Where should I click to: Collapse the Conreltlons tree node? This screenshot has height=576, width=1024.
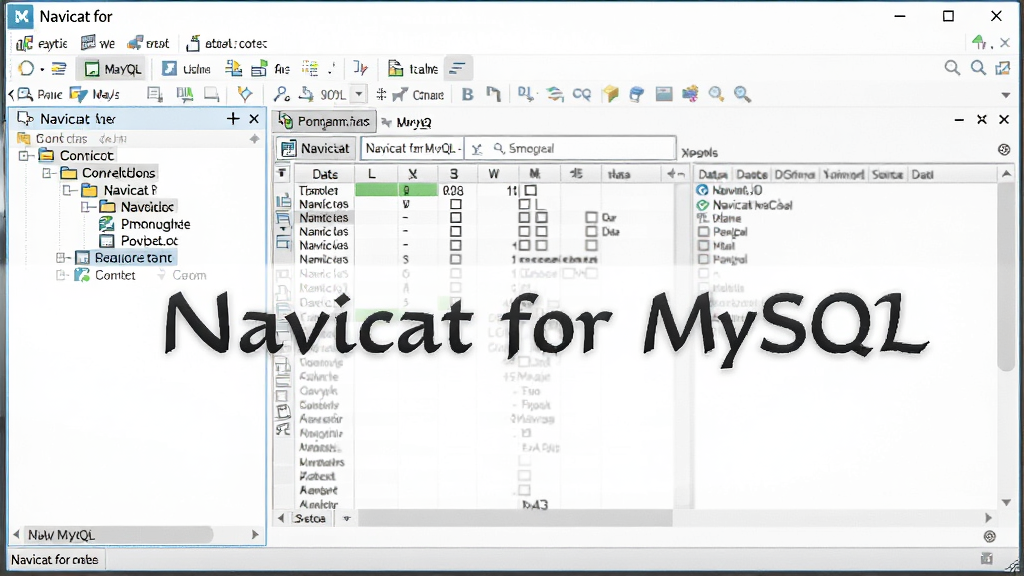tap(46, 173)
